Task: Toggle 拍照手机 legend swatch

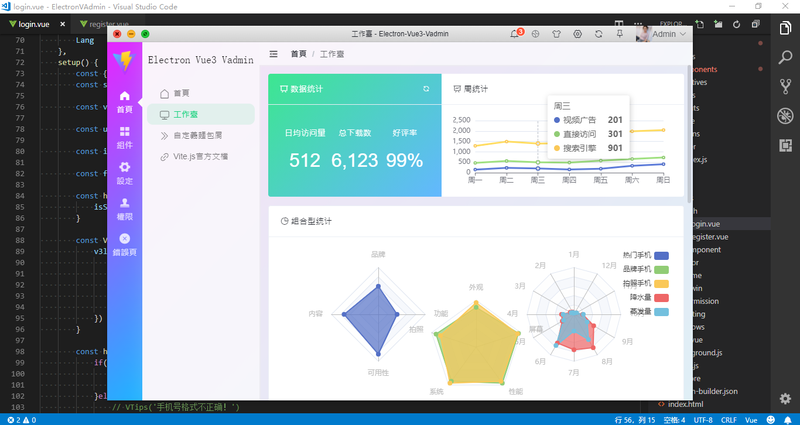Action: coord(661,284)
